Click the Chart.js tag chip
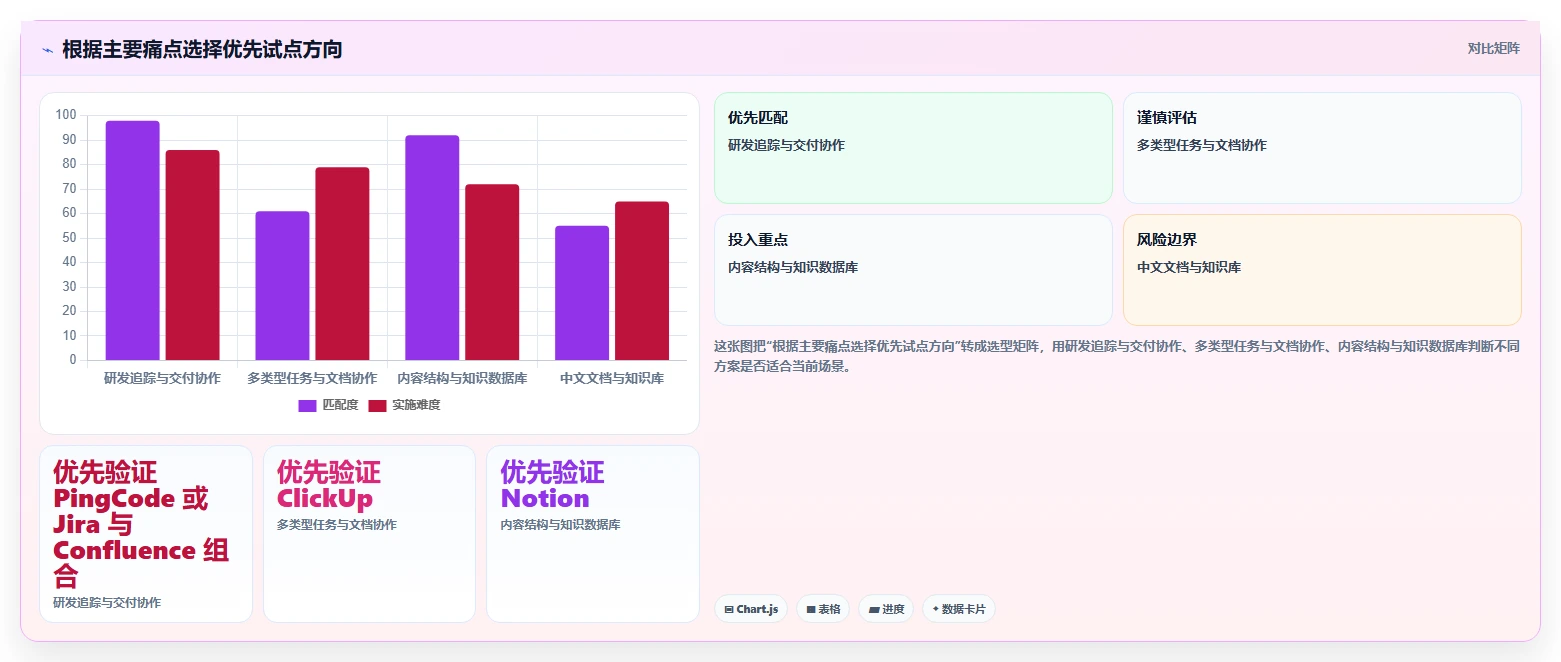The image size is (1561, 662). tap(751, 609)
